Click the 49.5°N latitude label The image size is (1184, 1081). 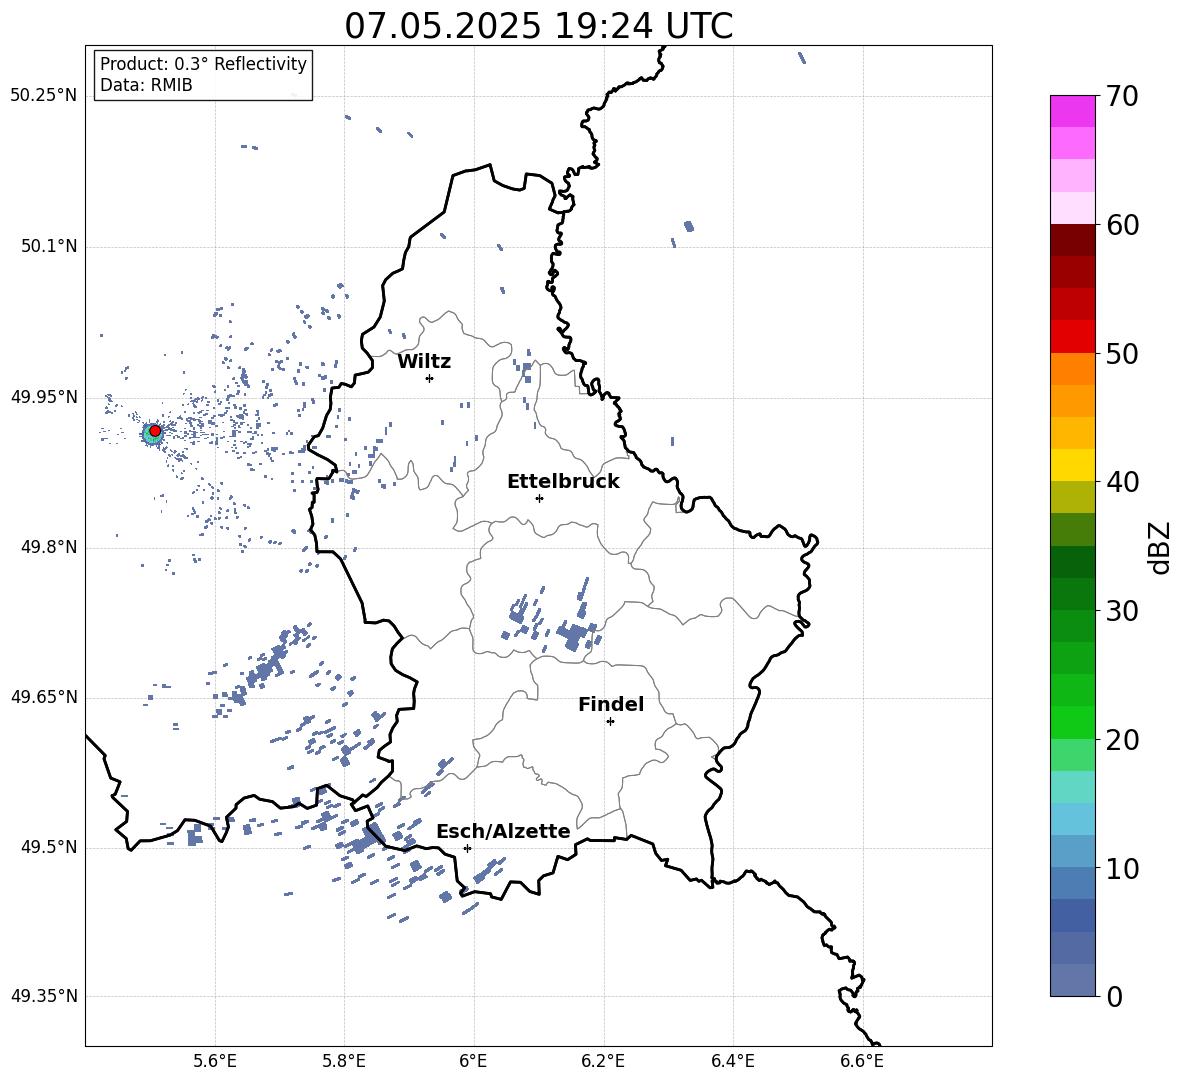tap(49, 847)
